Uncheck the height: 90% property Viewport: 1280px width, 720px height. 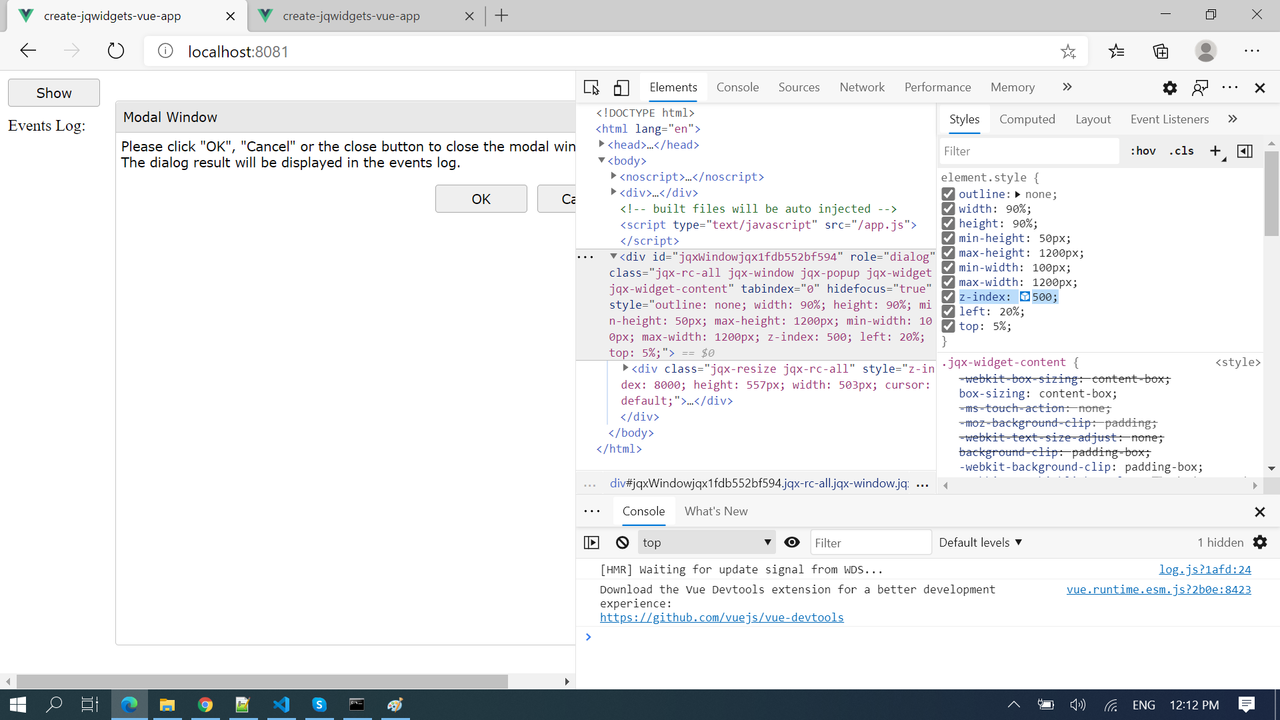tap(948, 223)
